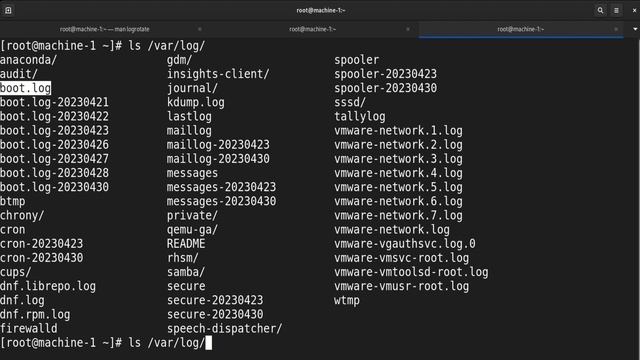Select the active third root@machine-1 tab
This screenshot has width=640, height=360.
point(520,29)
